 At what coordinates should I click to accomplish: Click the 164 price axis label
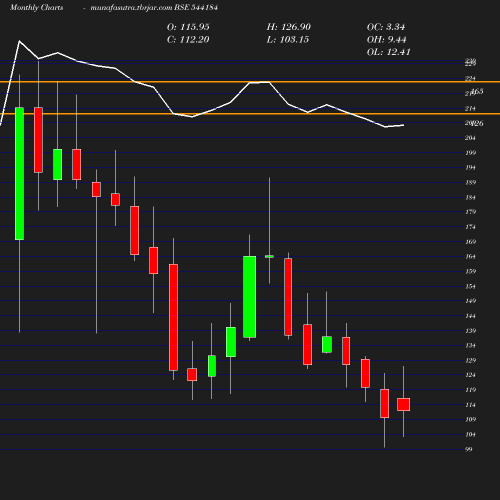(470, 256)
